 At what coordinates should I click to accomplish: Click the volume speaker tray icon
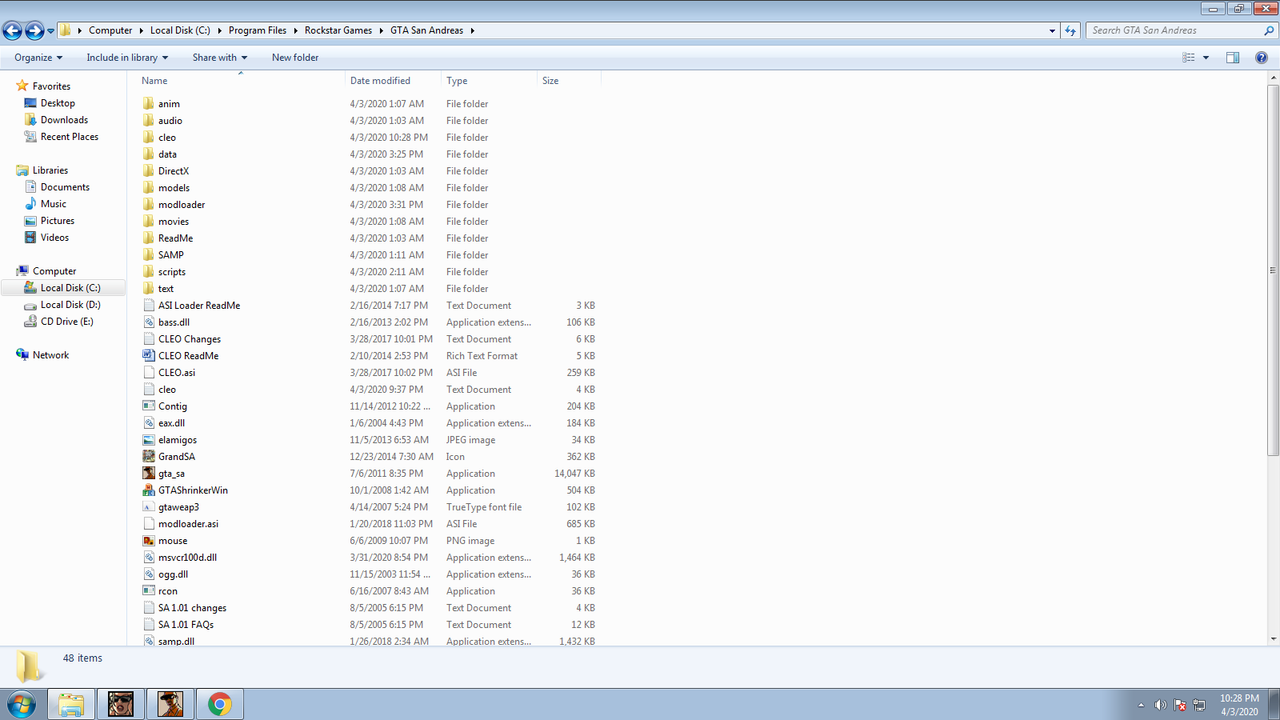click(1160, 705)
